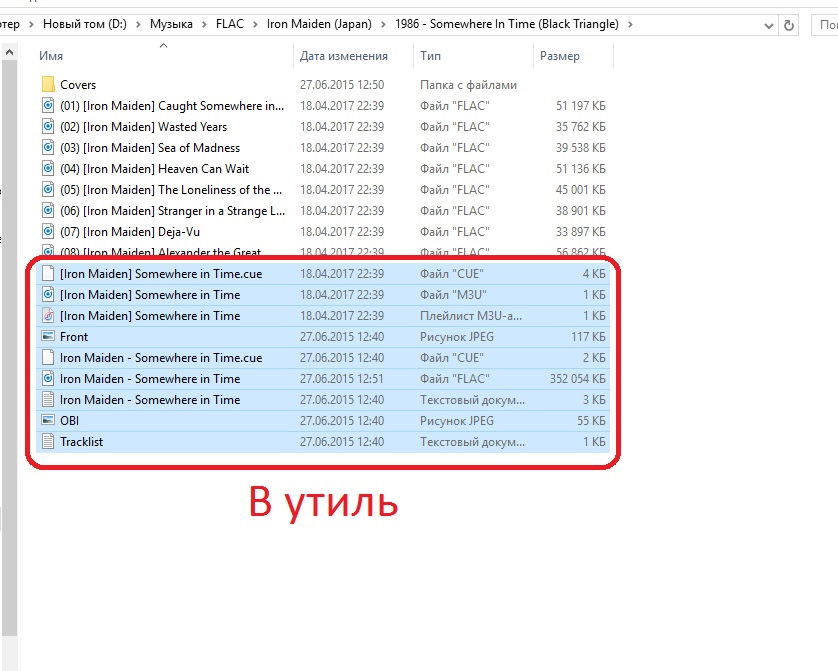The height and width of the screenshot is (671, 838).
Task: Select the date cell 27.06.2015 12:51
Action: click(342, 379)
